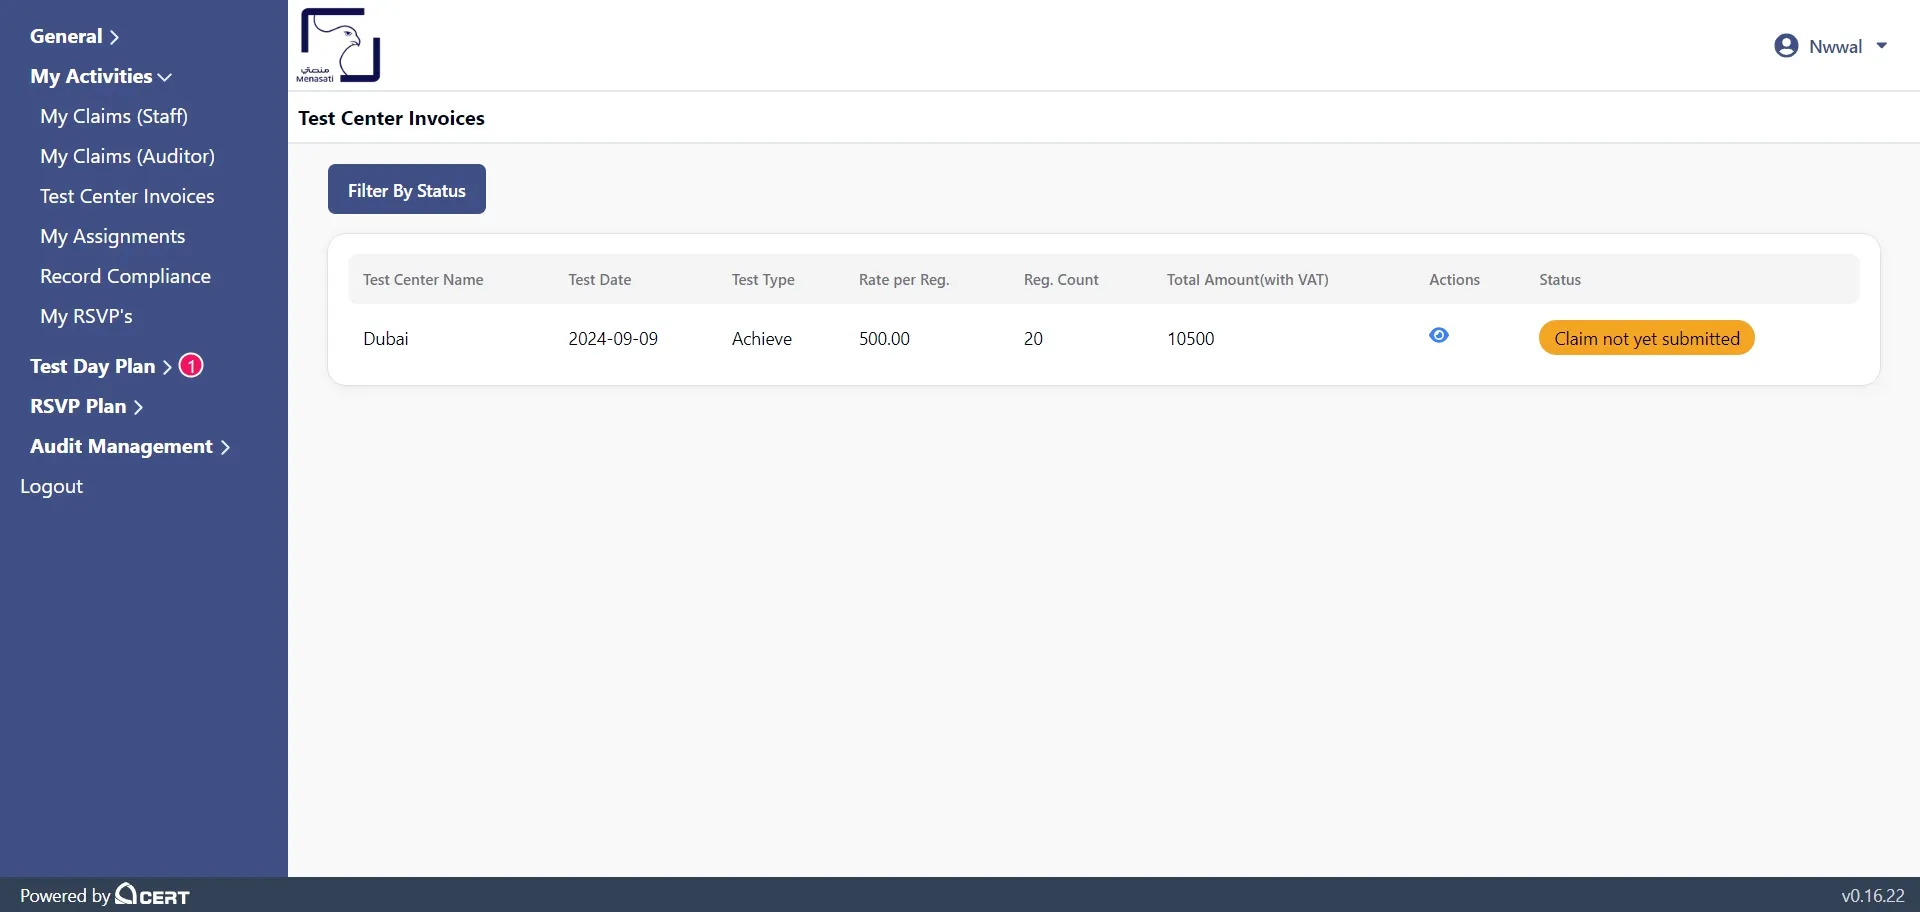The width and height of the screenshot is (1920, 912).
Task: Click the eye icon to view Dubai invoice
Action: coord(1439,335)
